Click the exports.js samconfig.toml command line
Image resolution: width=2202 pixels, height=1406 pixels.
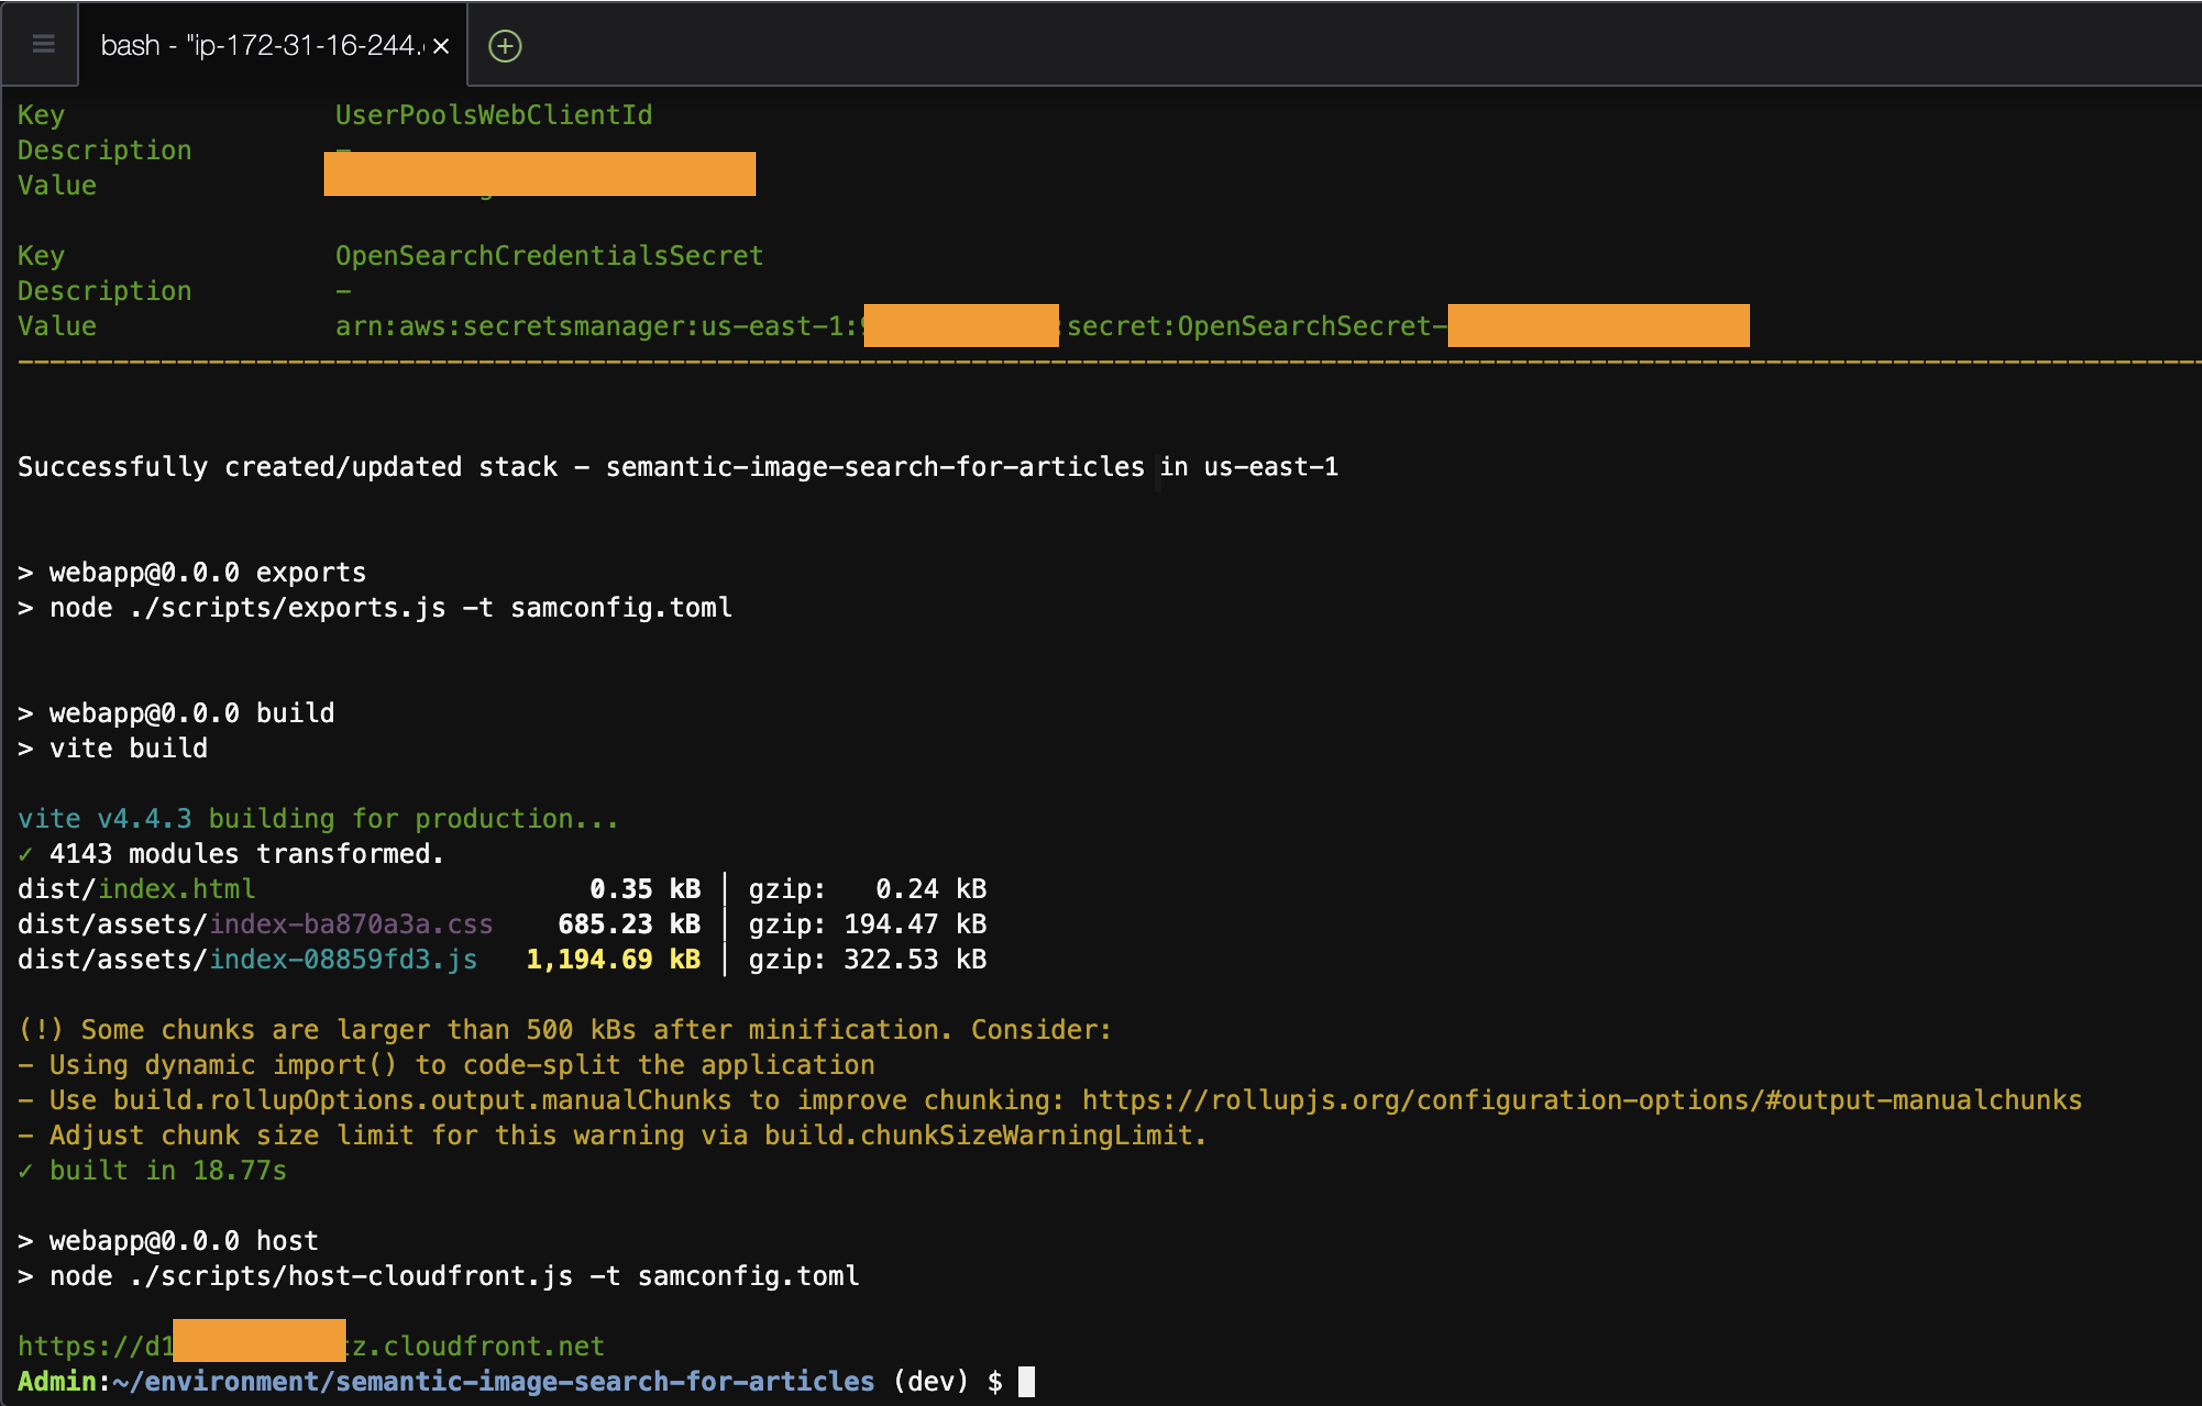[390, 608]
